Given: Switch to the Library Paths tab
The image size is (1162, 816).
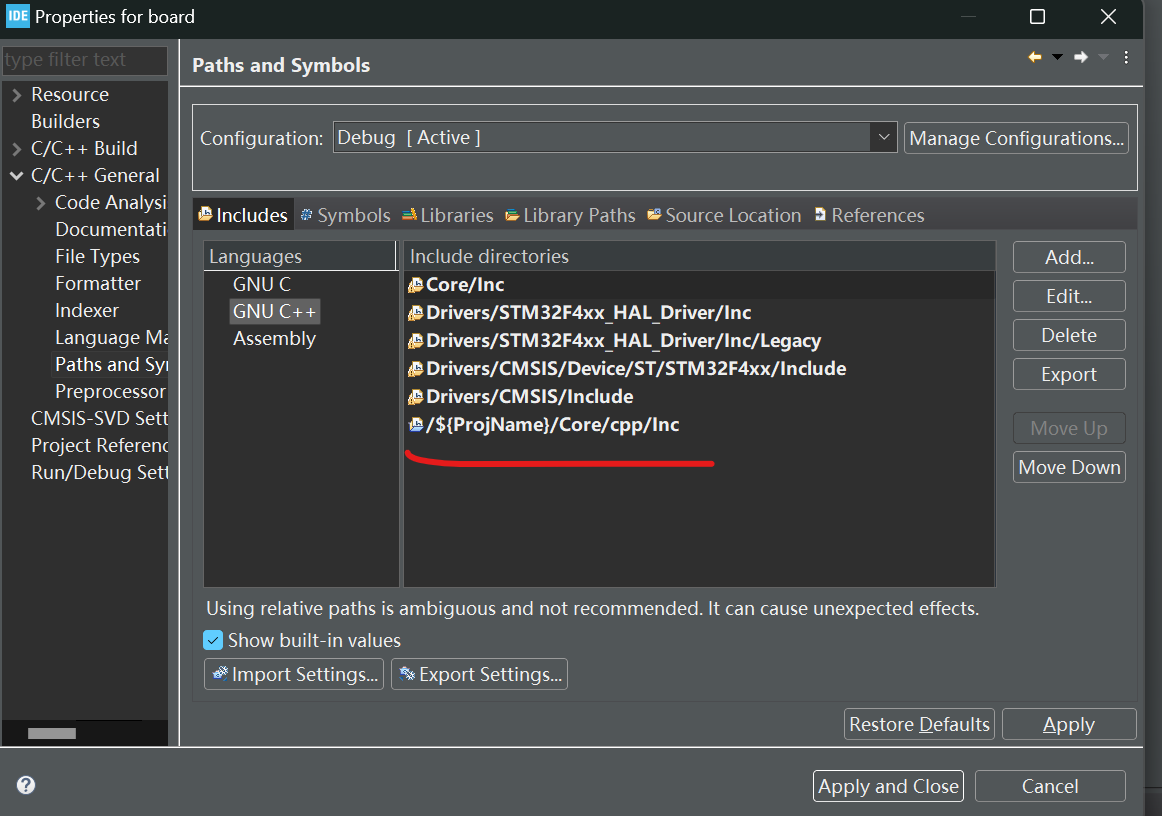Looking at the screenshot, I should pyautogui.click(x=571, y=215).
